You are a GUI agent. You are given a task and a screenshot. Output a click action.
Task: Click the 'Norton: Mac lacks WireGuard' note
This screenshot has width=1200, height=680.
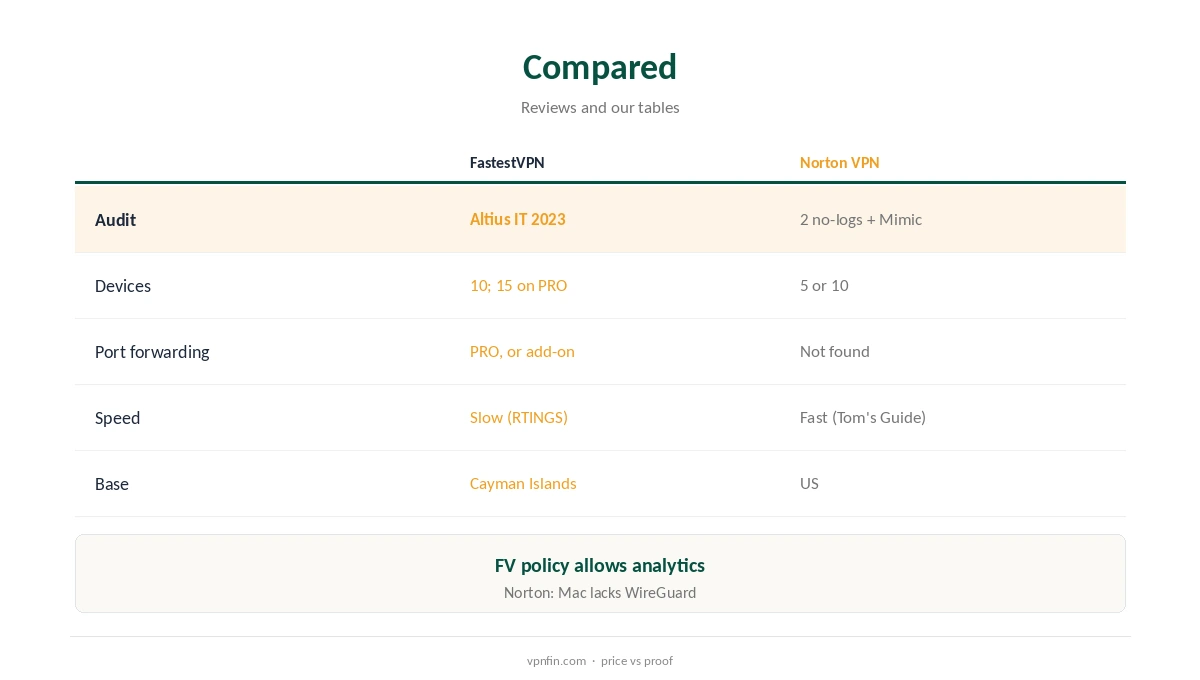click(600, 592)
